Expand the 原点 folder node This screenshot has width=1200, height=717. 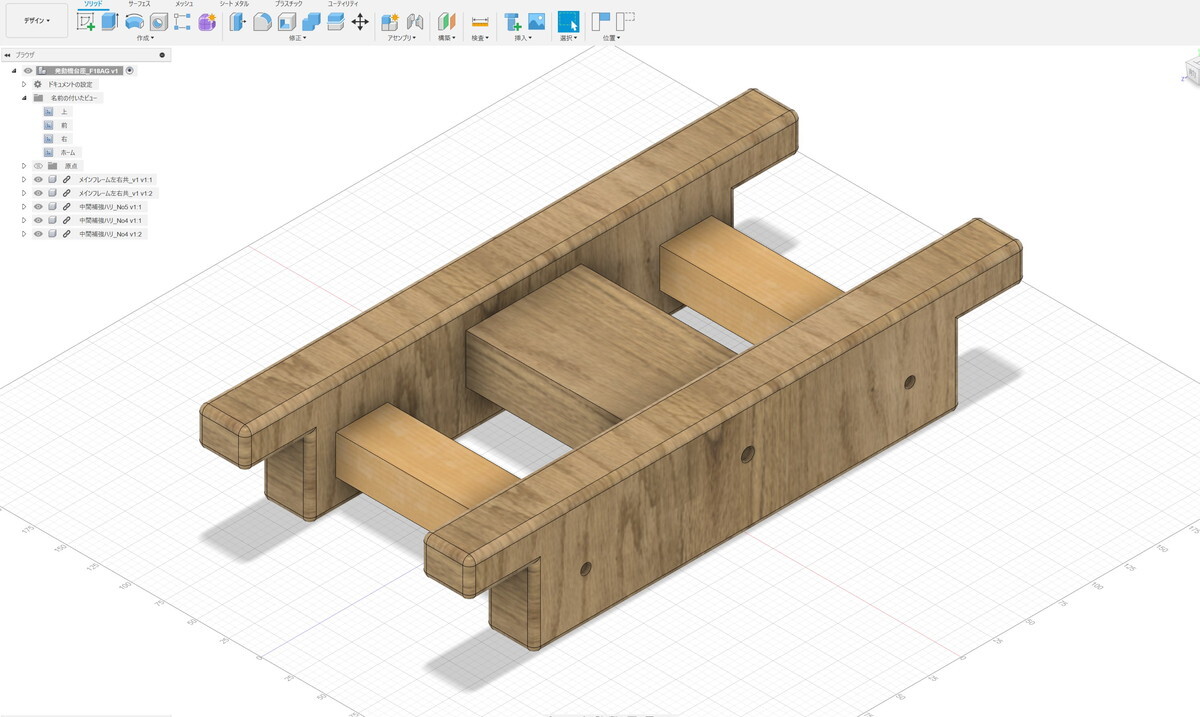click(x=24, y=166)
